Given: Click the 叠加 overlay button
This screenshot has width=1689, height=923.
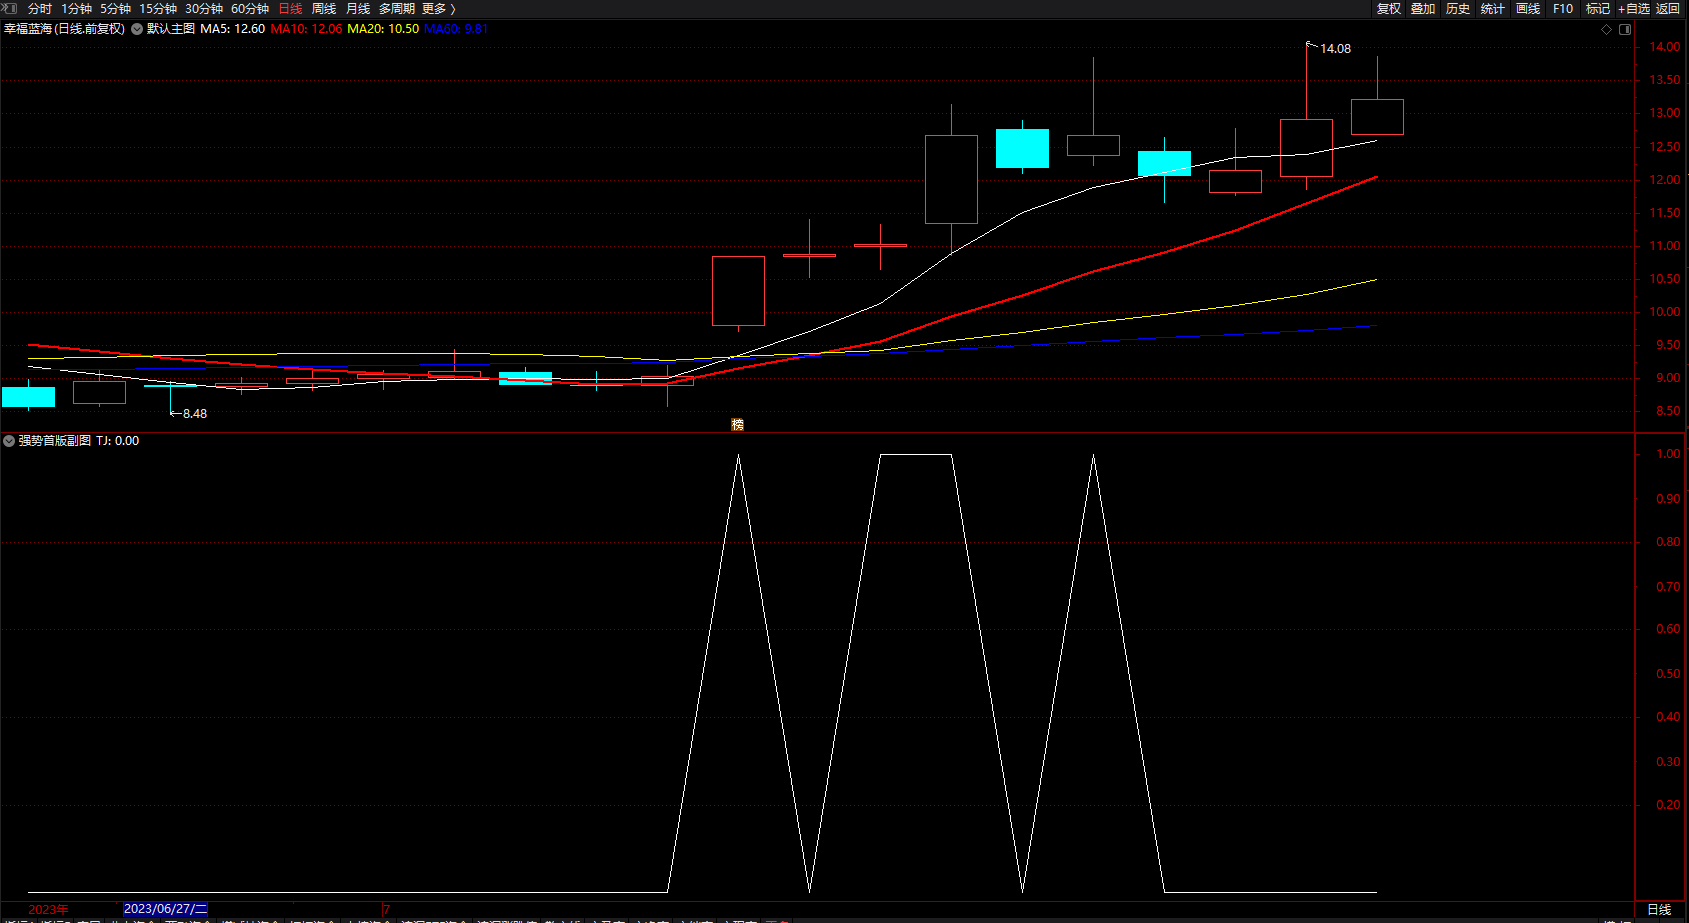Looking at the screenshot, I should (x=1423, y=9).
